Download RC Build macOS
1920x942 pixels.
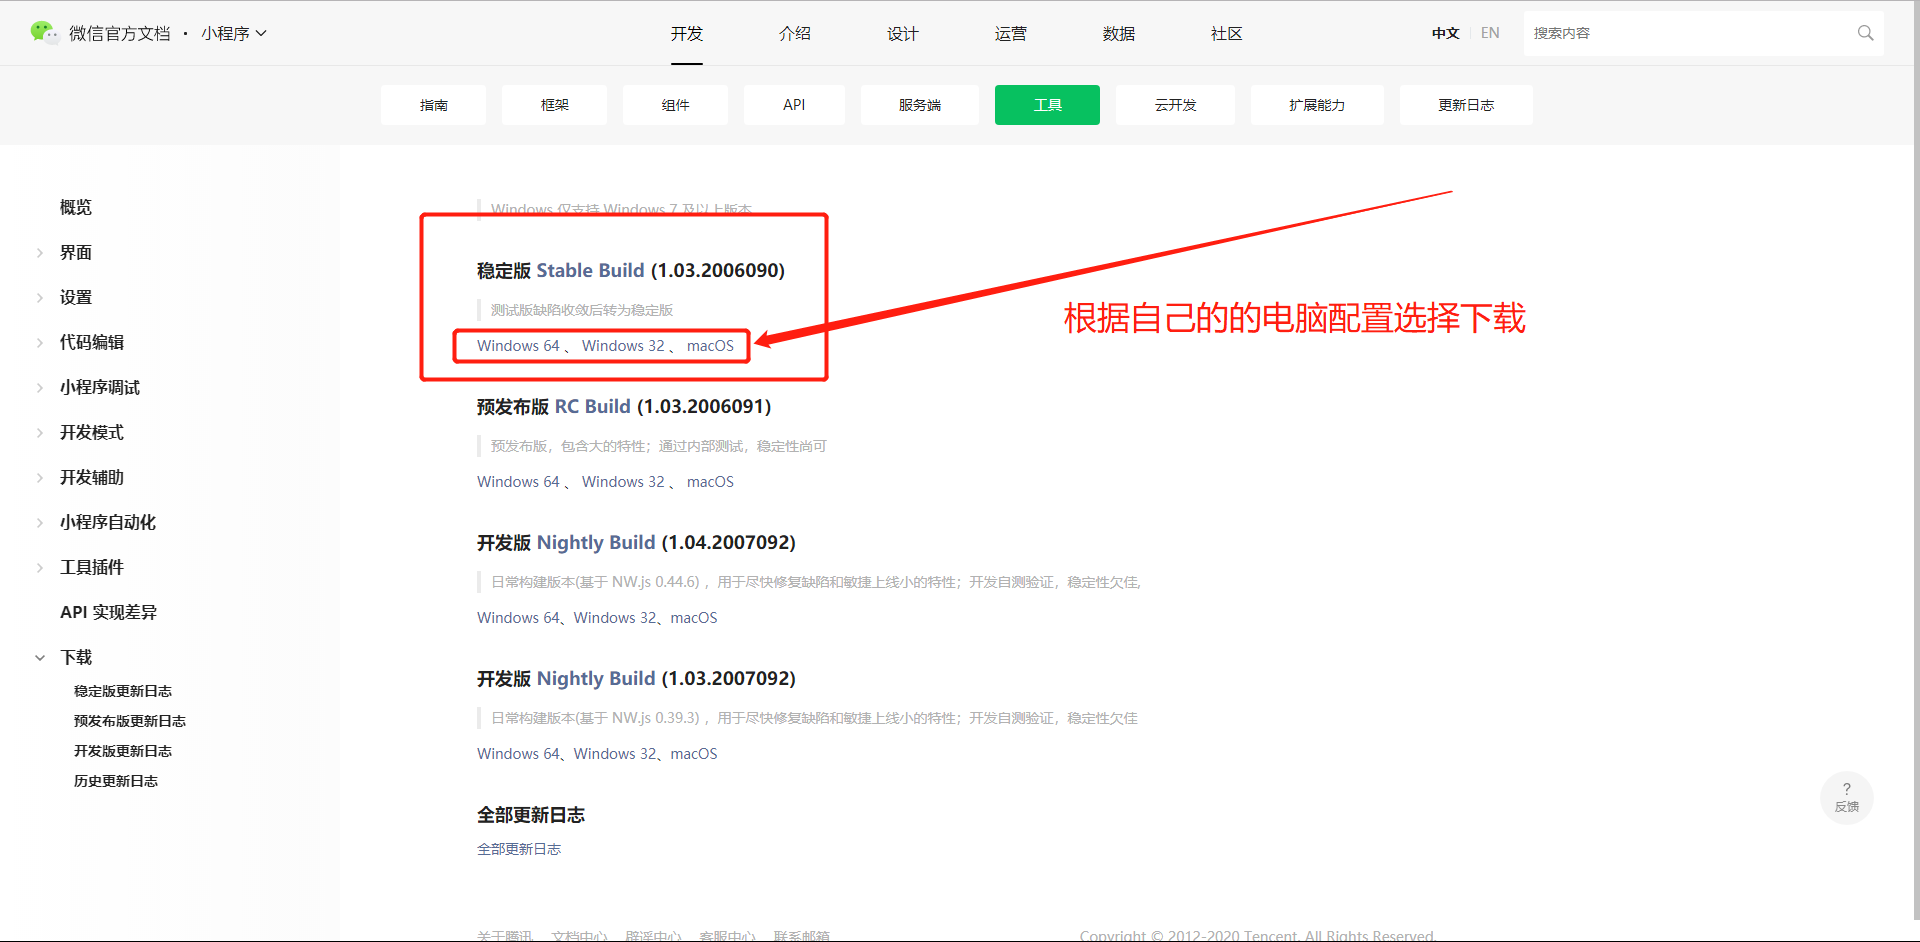click(710, 482)
